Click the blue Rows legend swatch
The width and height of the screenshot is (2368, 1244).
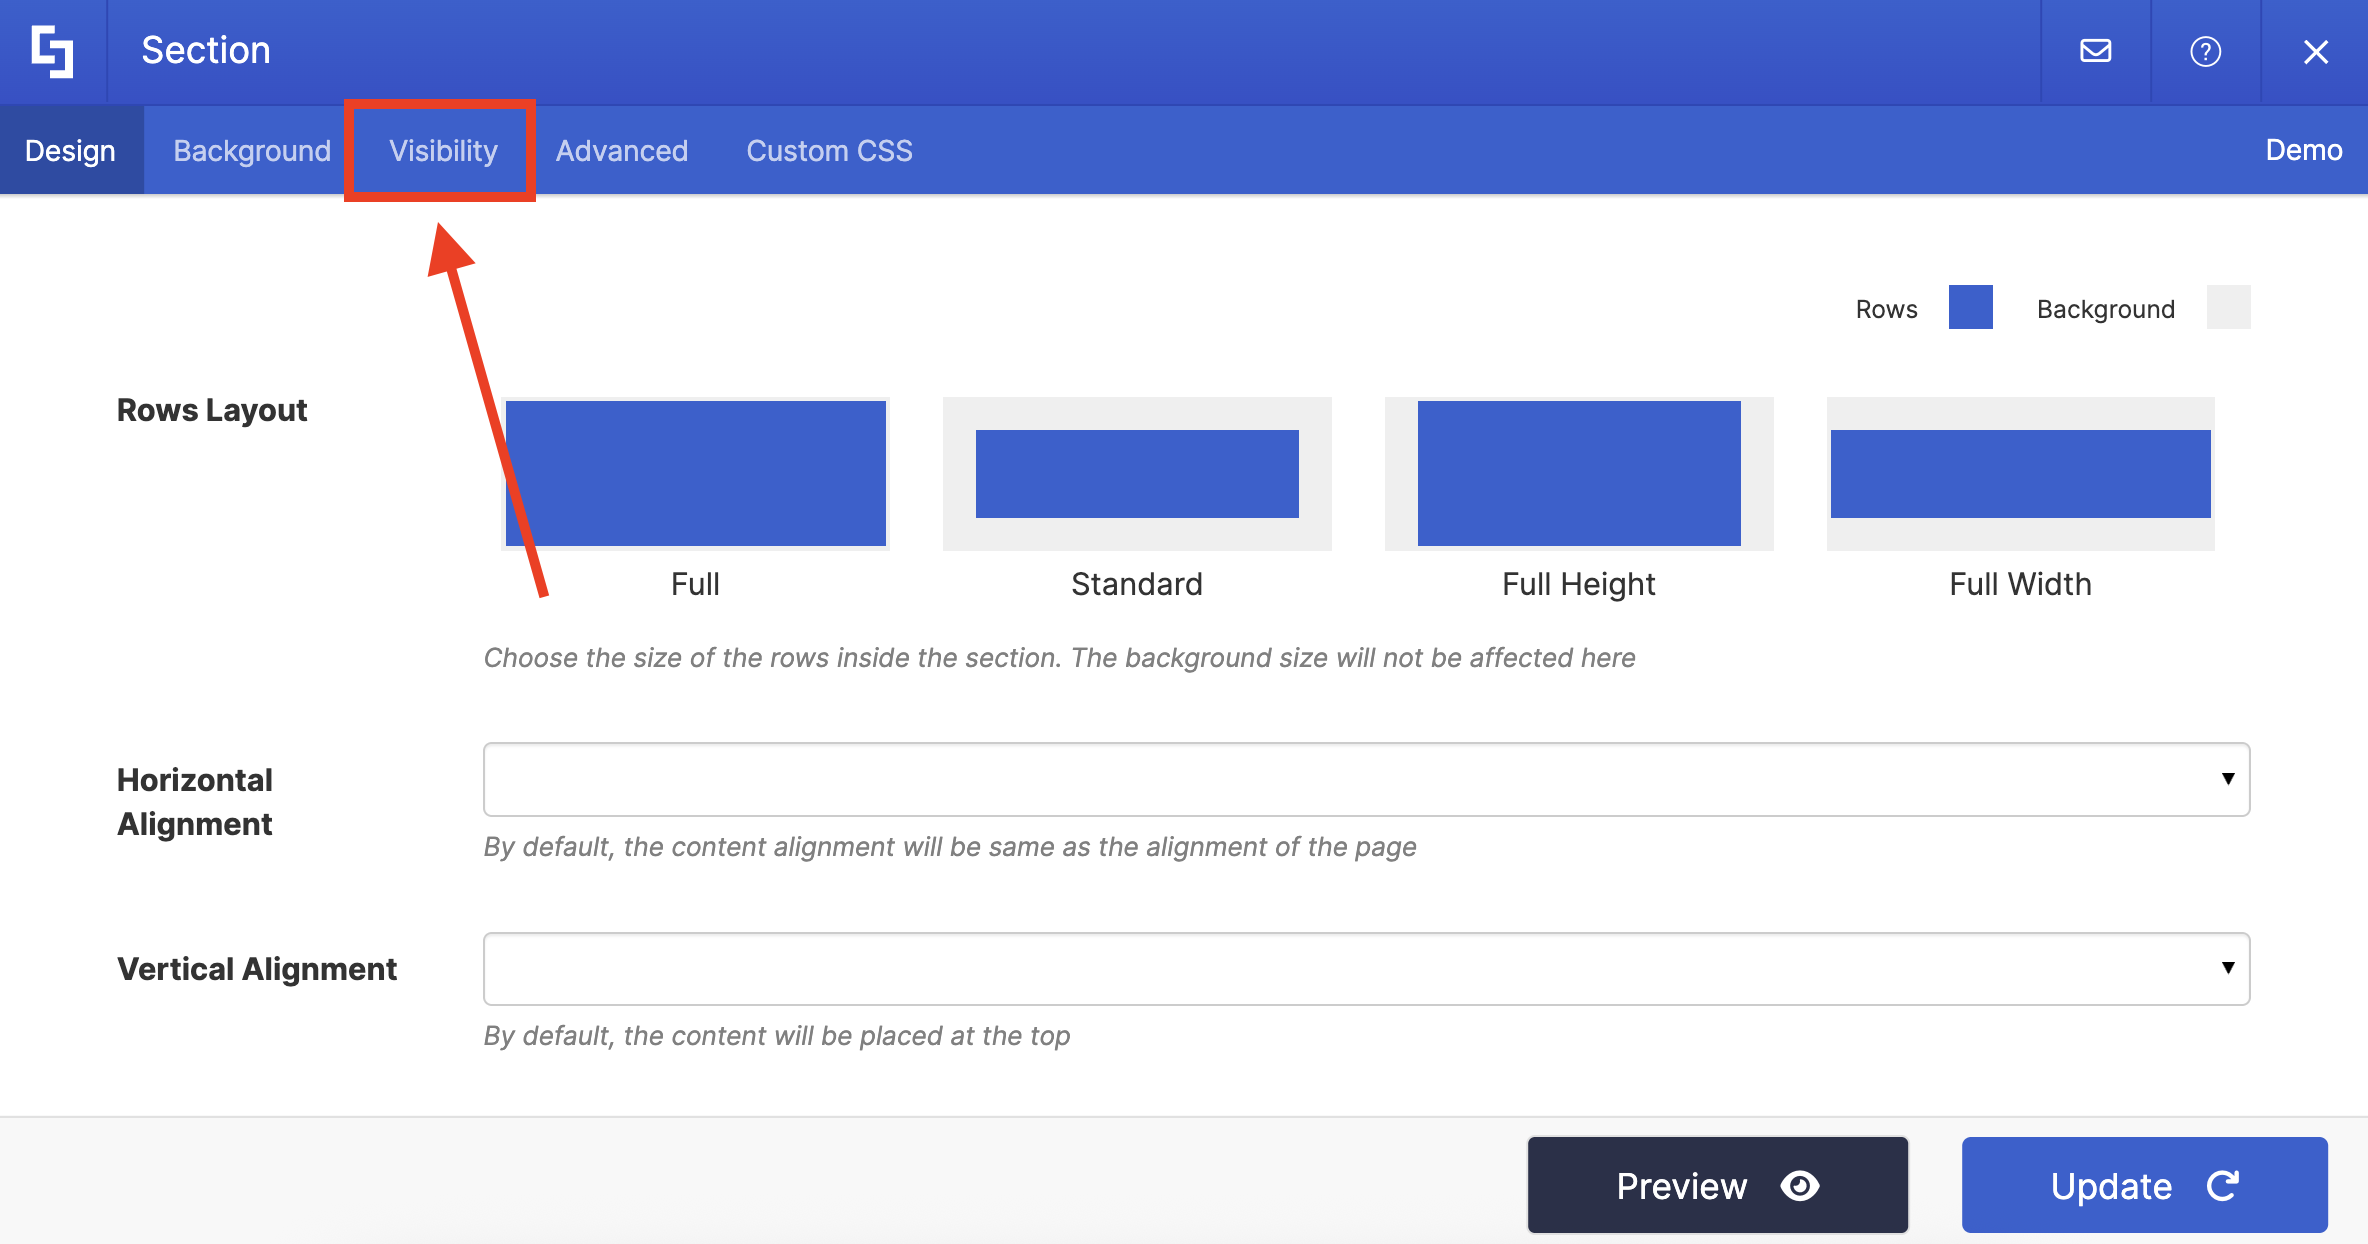point(1970,307)
